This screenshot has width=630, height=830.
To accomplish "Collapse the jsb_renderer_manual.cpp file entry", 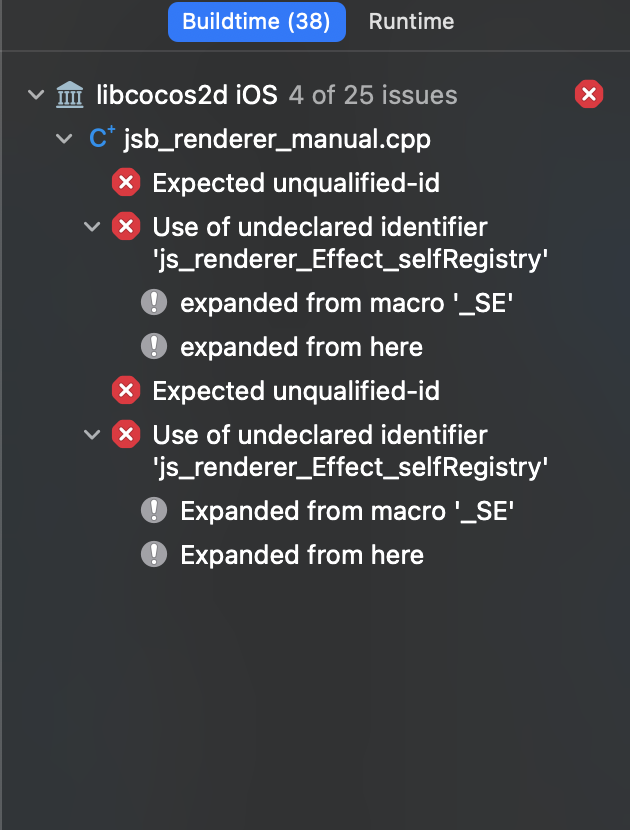I will click(65, 139).
